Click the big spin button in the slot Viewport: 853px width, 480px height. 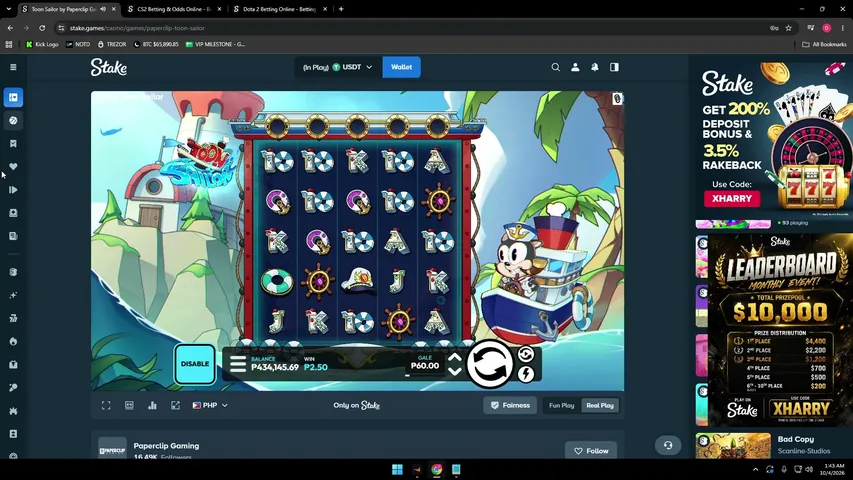coord(490,364)
